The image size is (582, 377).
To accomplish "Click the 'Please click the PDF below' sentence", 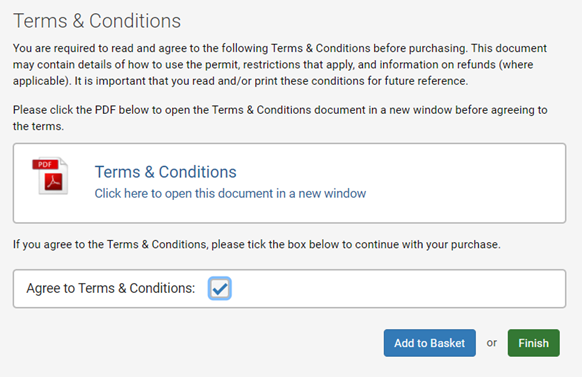I will 280,118.
